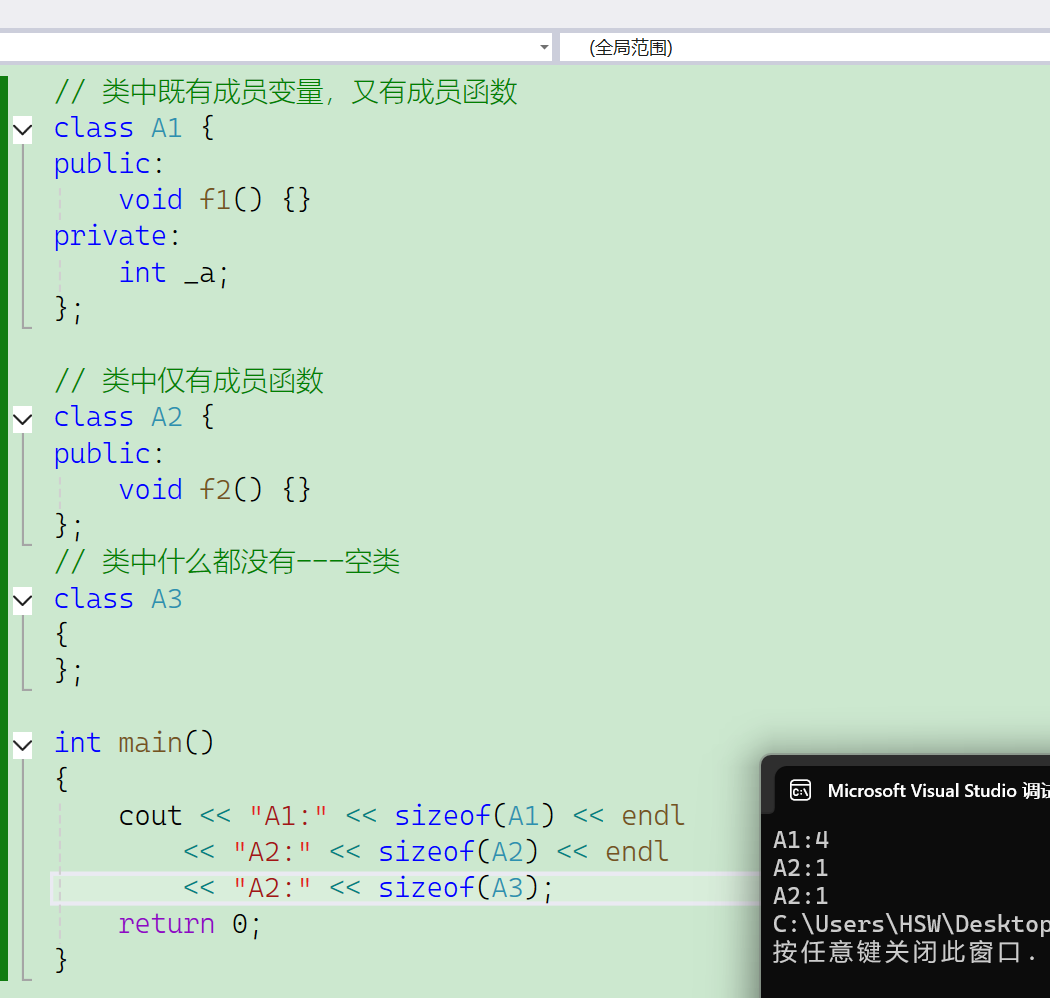The image size is (1050, 998).
Task: Click the console icon in debug window title
Action: point(800,790)
